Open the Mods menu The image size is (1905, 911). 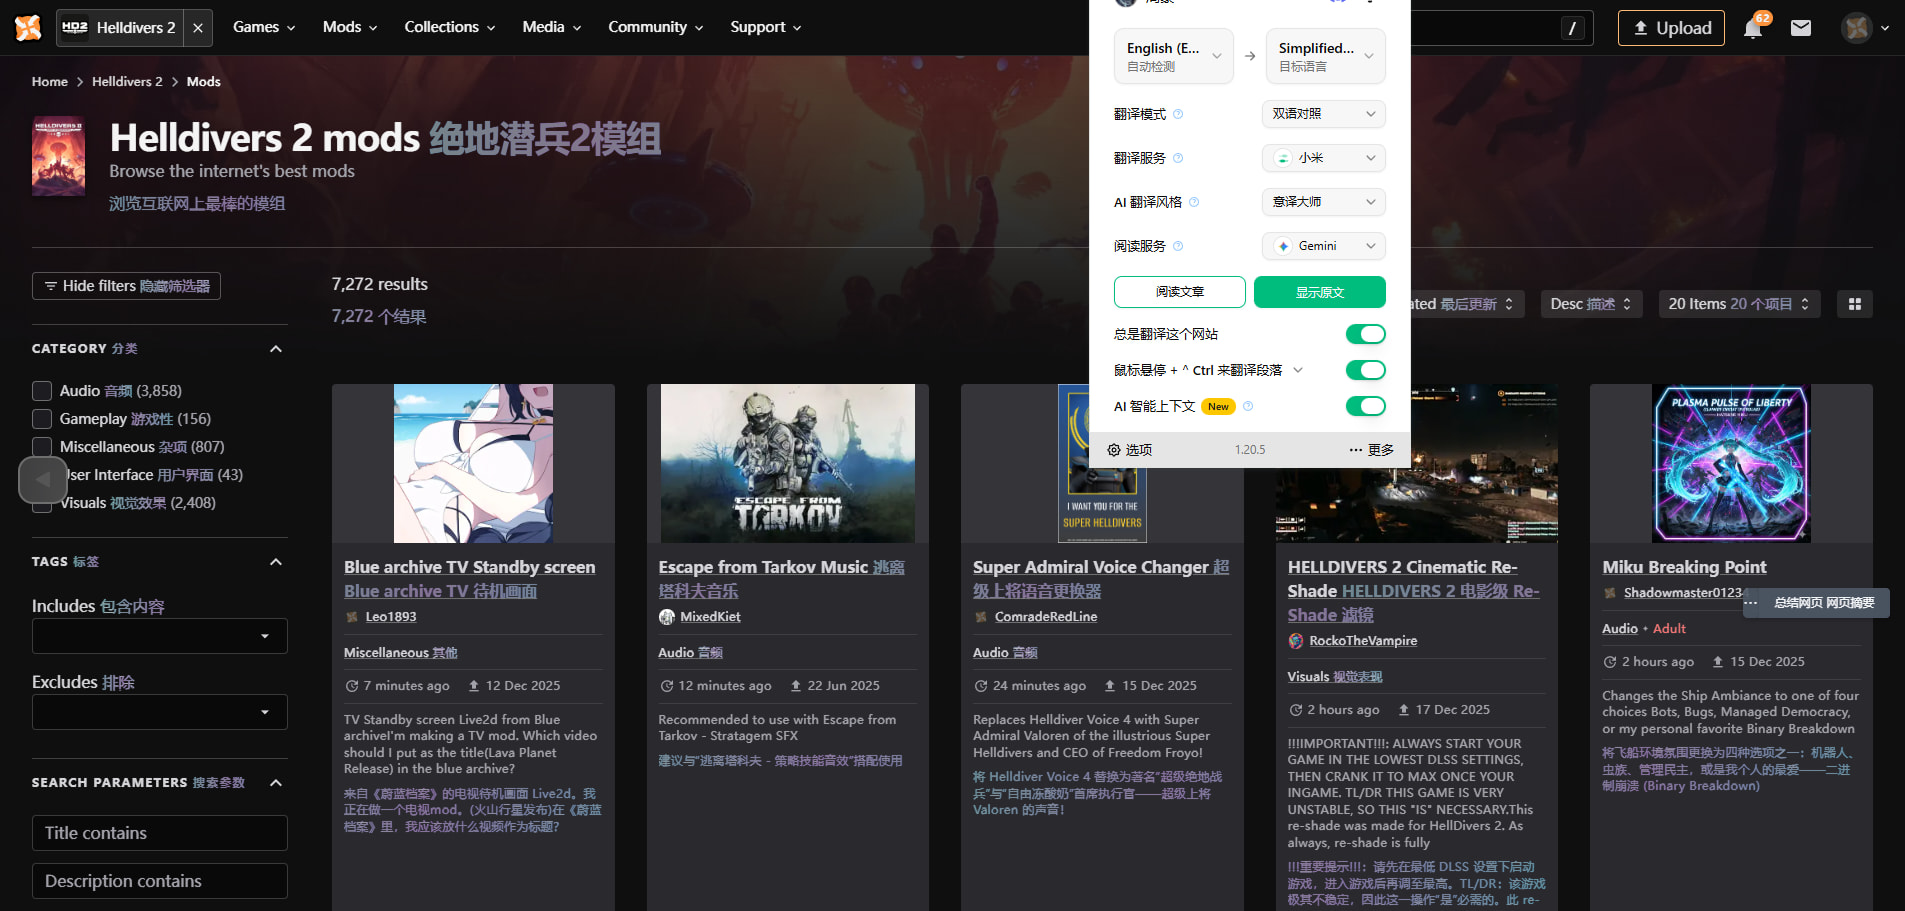click(x=349, y=28)
